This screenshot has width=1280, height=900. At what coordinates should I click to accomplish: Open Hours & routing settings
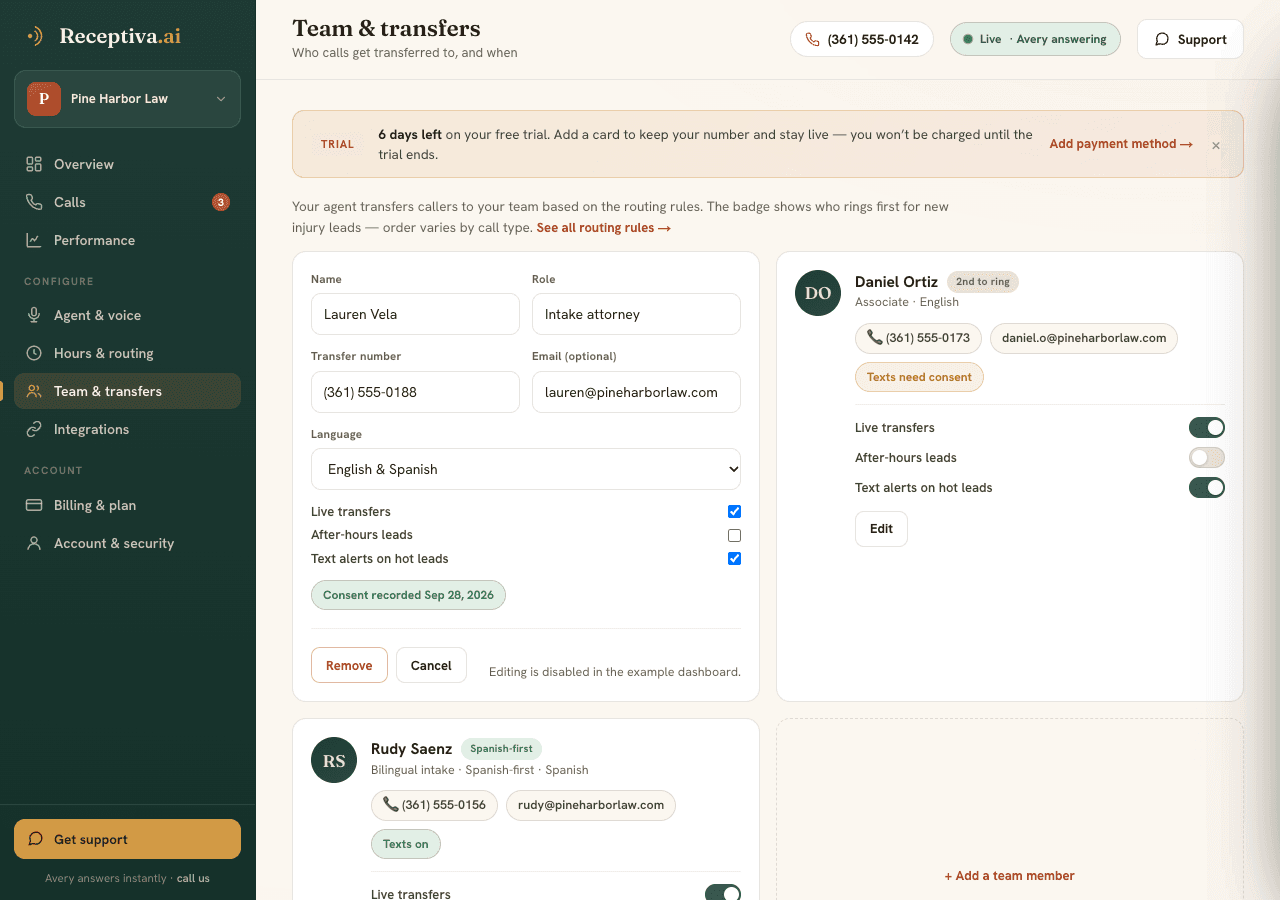click(x=127, y=353)
